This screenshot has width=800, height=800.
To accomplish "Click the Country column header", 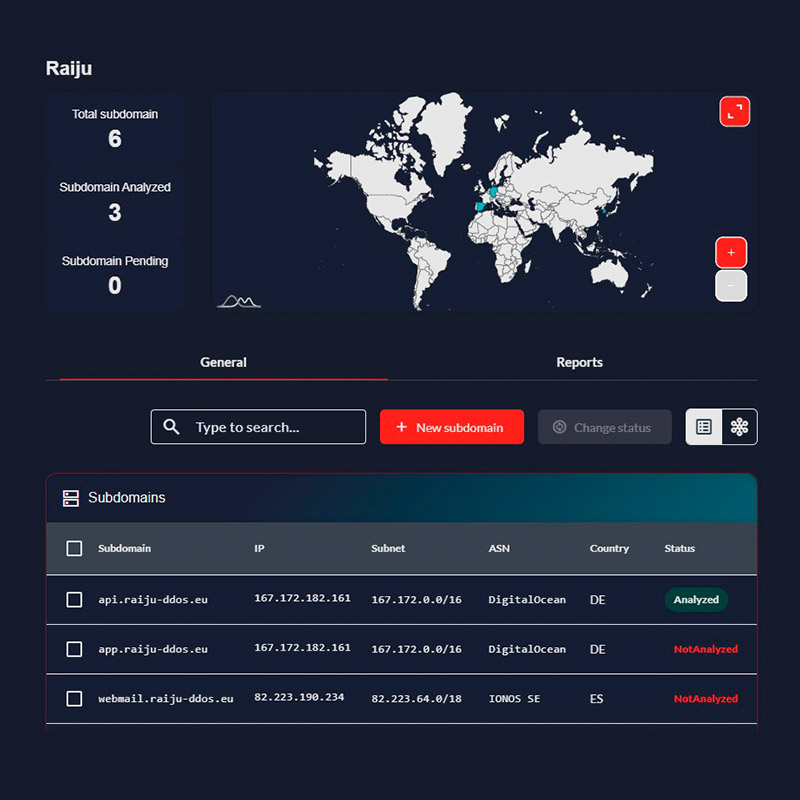I will pos(609,548).
